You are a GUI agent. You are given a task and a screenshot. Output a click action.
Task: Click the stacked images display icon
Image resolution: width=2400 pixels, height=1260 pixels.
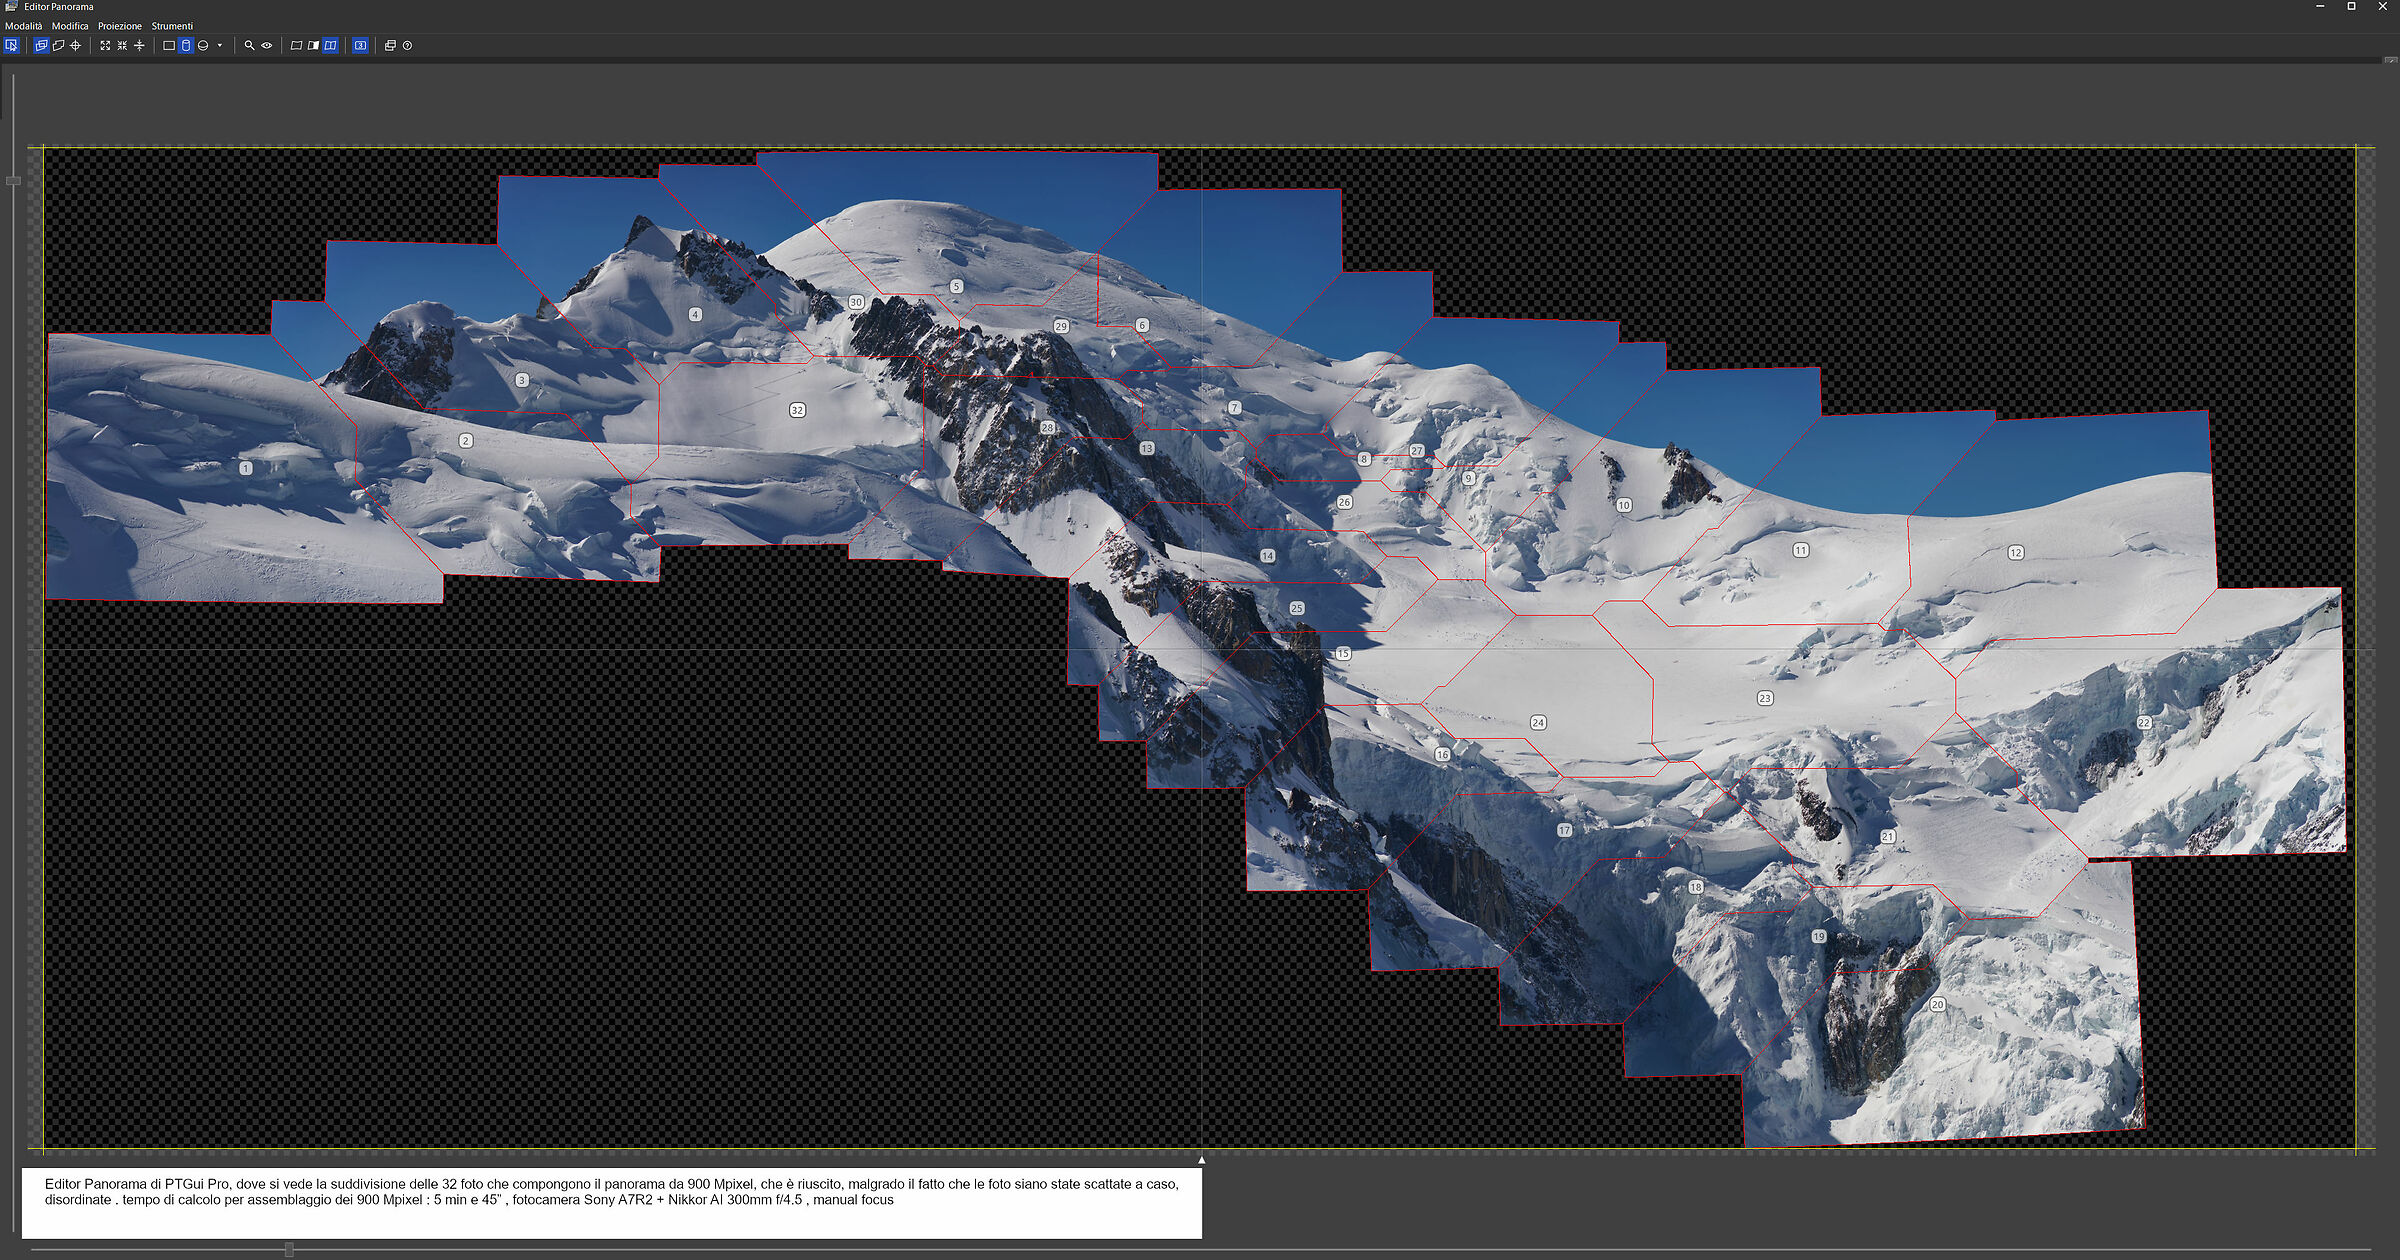click(x=390, y=45)
